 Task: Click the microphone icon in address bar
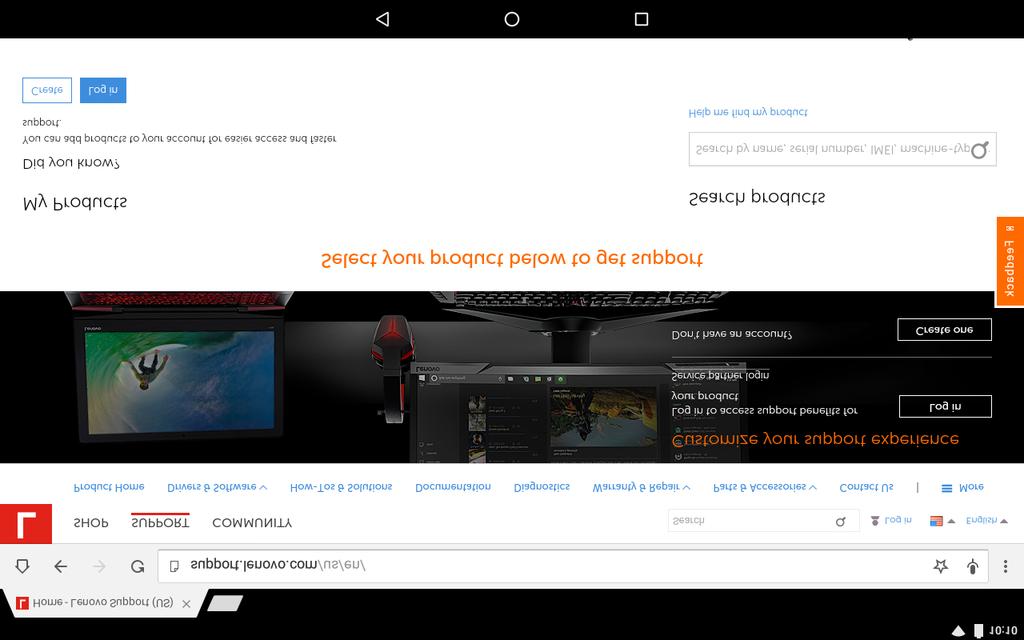(x=972, y=566)
